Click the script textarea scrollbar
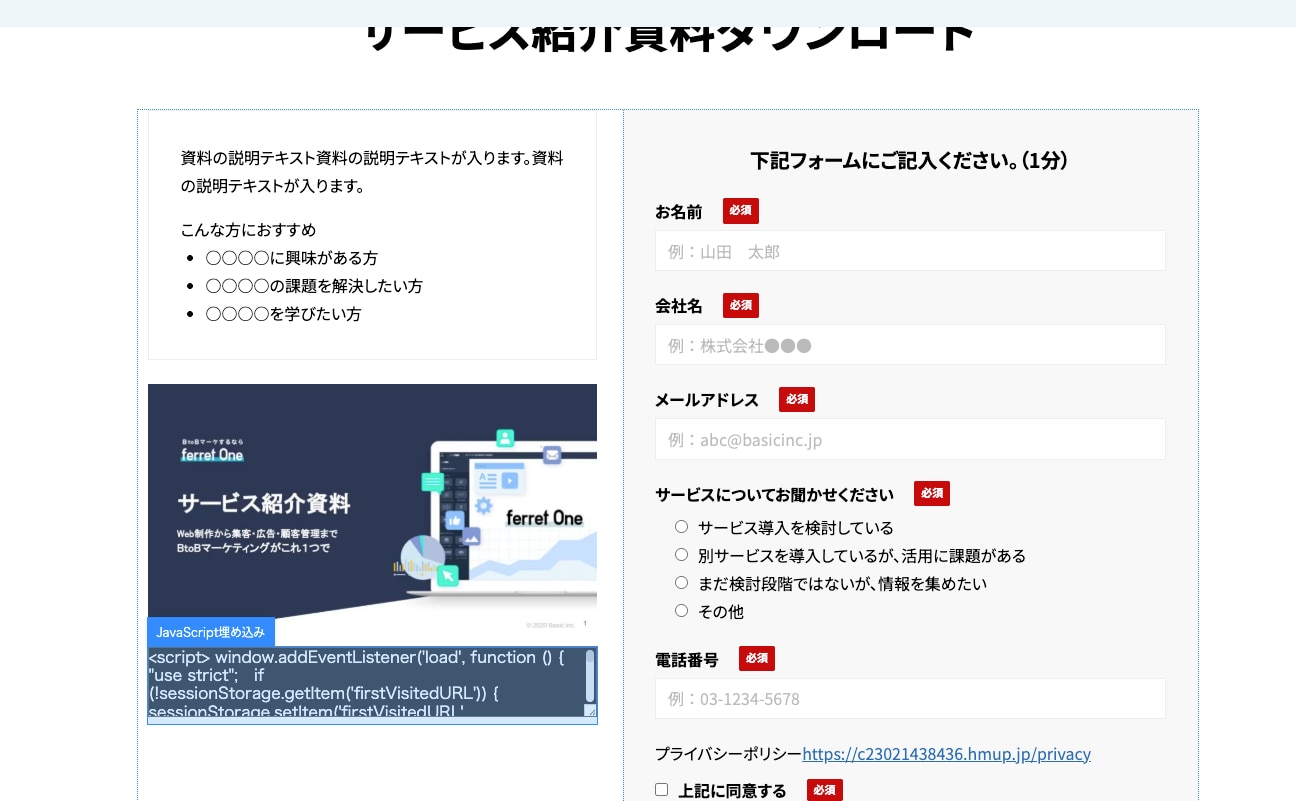This screenshot has height=801, width=1296. [590, 676]
